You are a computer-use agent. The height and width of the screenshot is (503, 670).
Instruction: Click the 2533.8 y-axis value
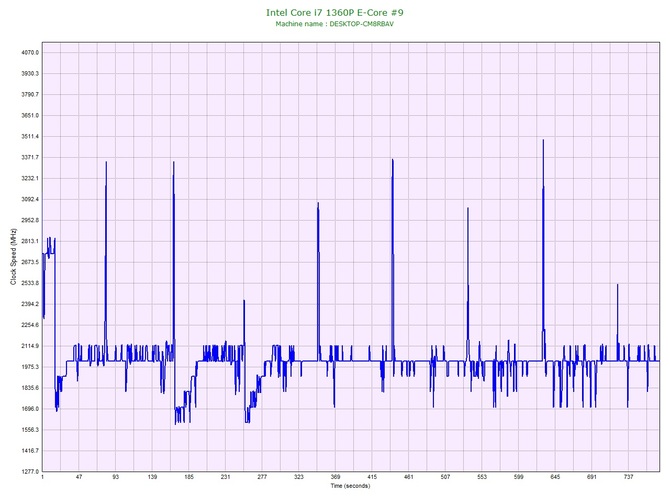click(30, 283)
